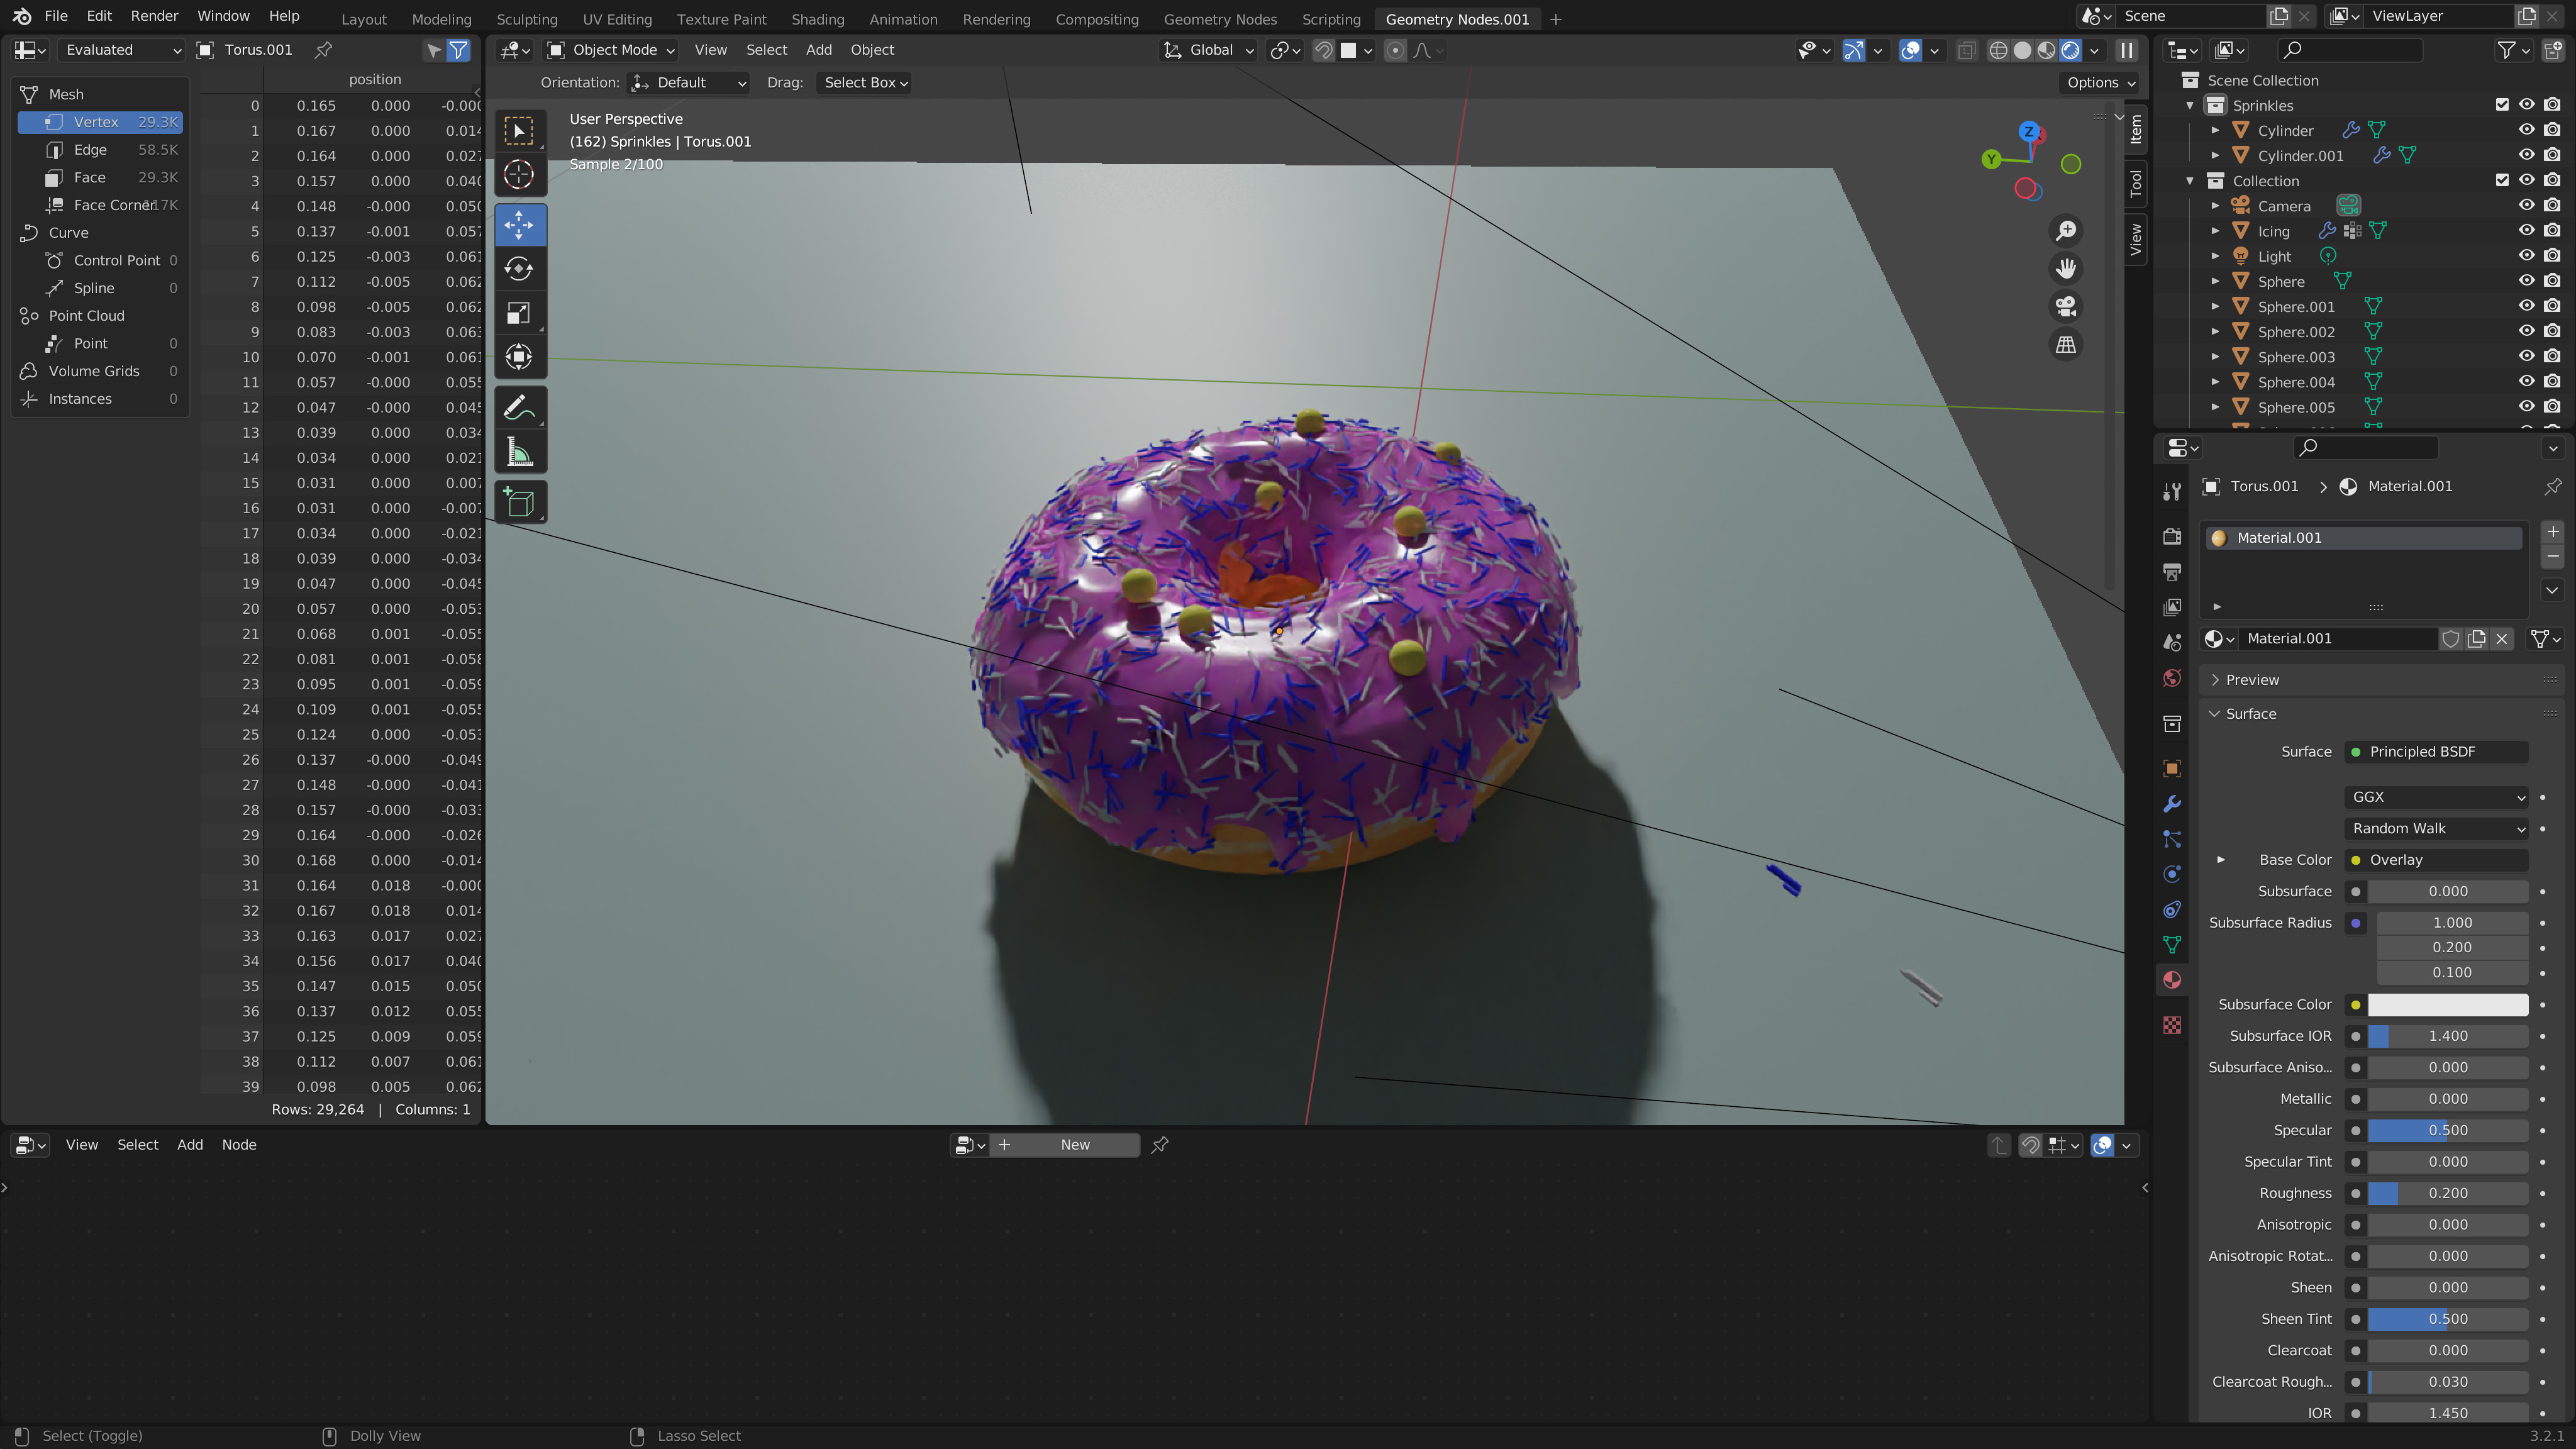2576x1449 pixels.
Task: Activate the Measure tool
Action: click(x=518, y=453)
